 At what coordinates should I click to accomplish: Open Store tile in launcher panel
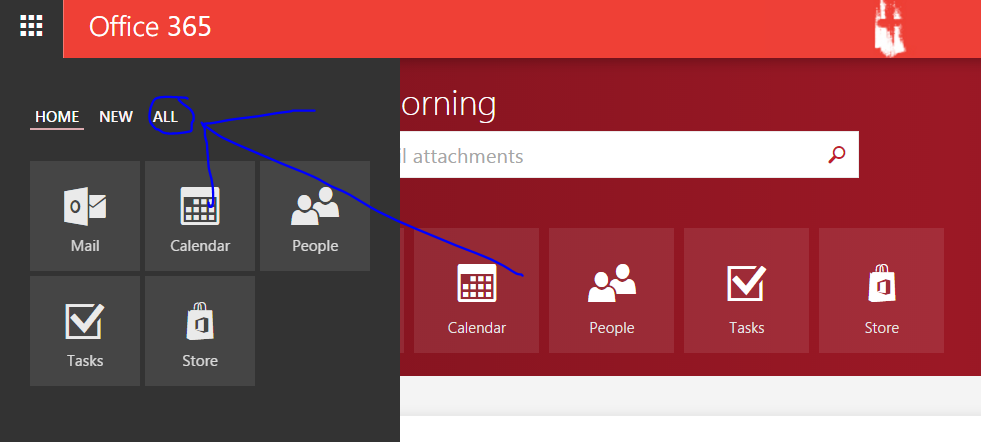click(x=200, y=331)
